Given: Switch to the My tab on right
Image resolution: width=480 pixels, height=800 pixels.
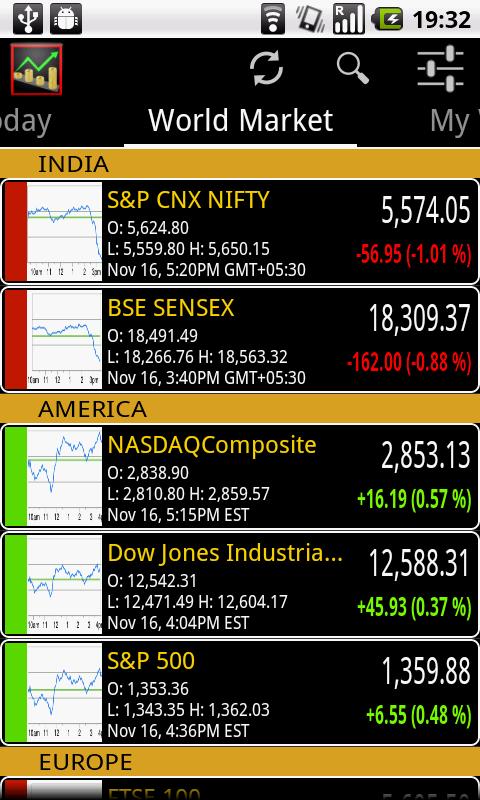Looking at the screenshot, I should click(454, 121).
